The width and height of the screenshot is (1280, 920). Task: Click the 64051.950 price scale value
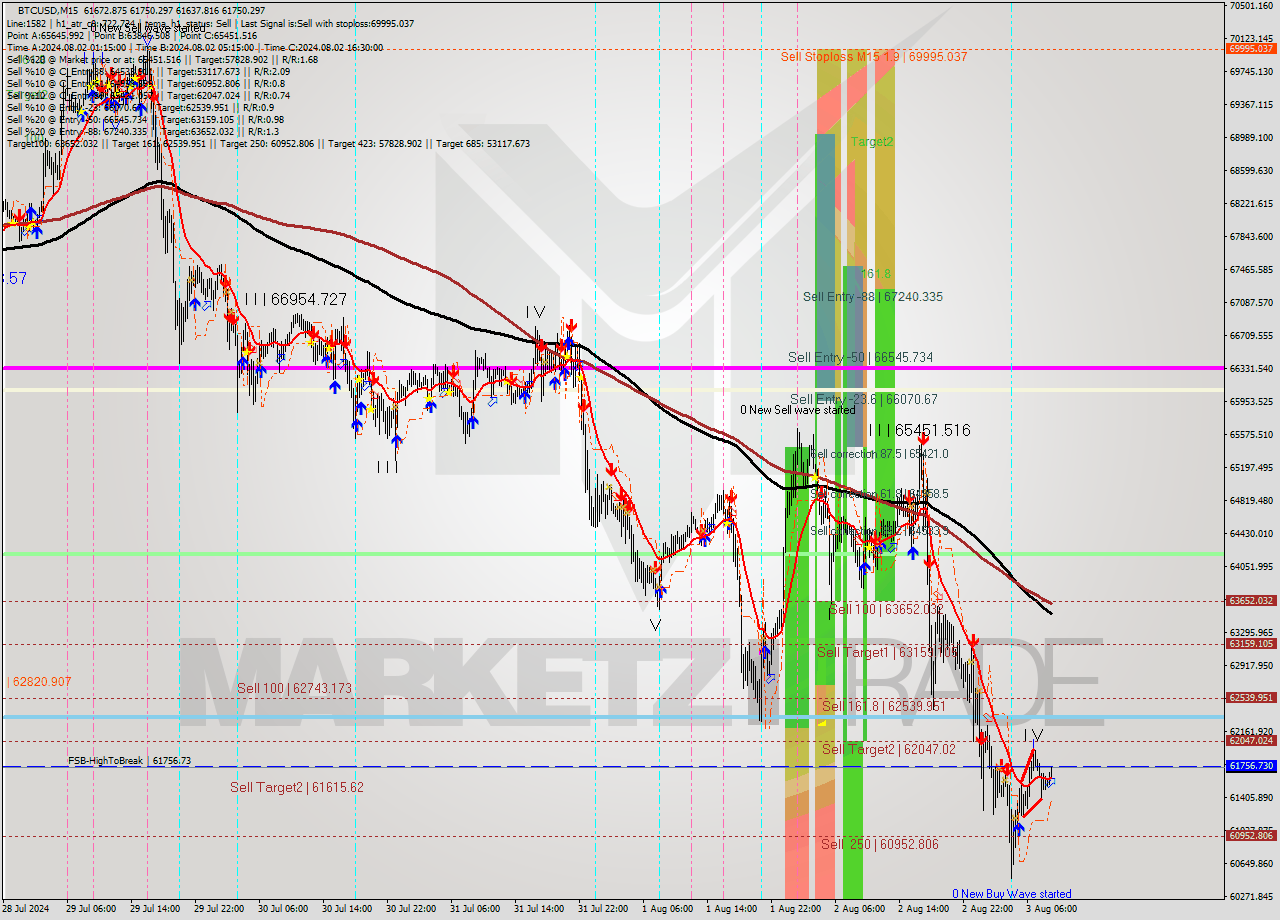[x=1251, y=567]
